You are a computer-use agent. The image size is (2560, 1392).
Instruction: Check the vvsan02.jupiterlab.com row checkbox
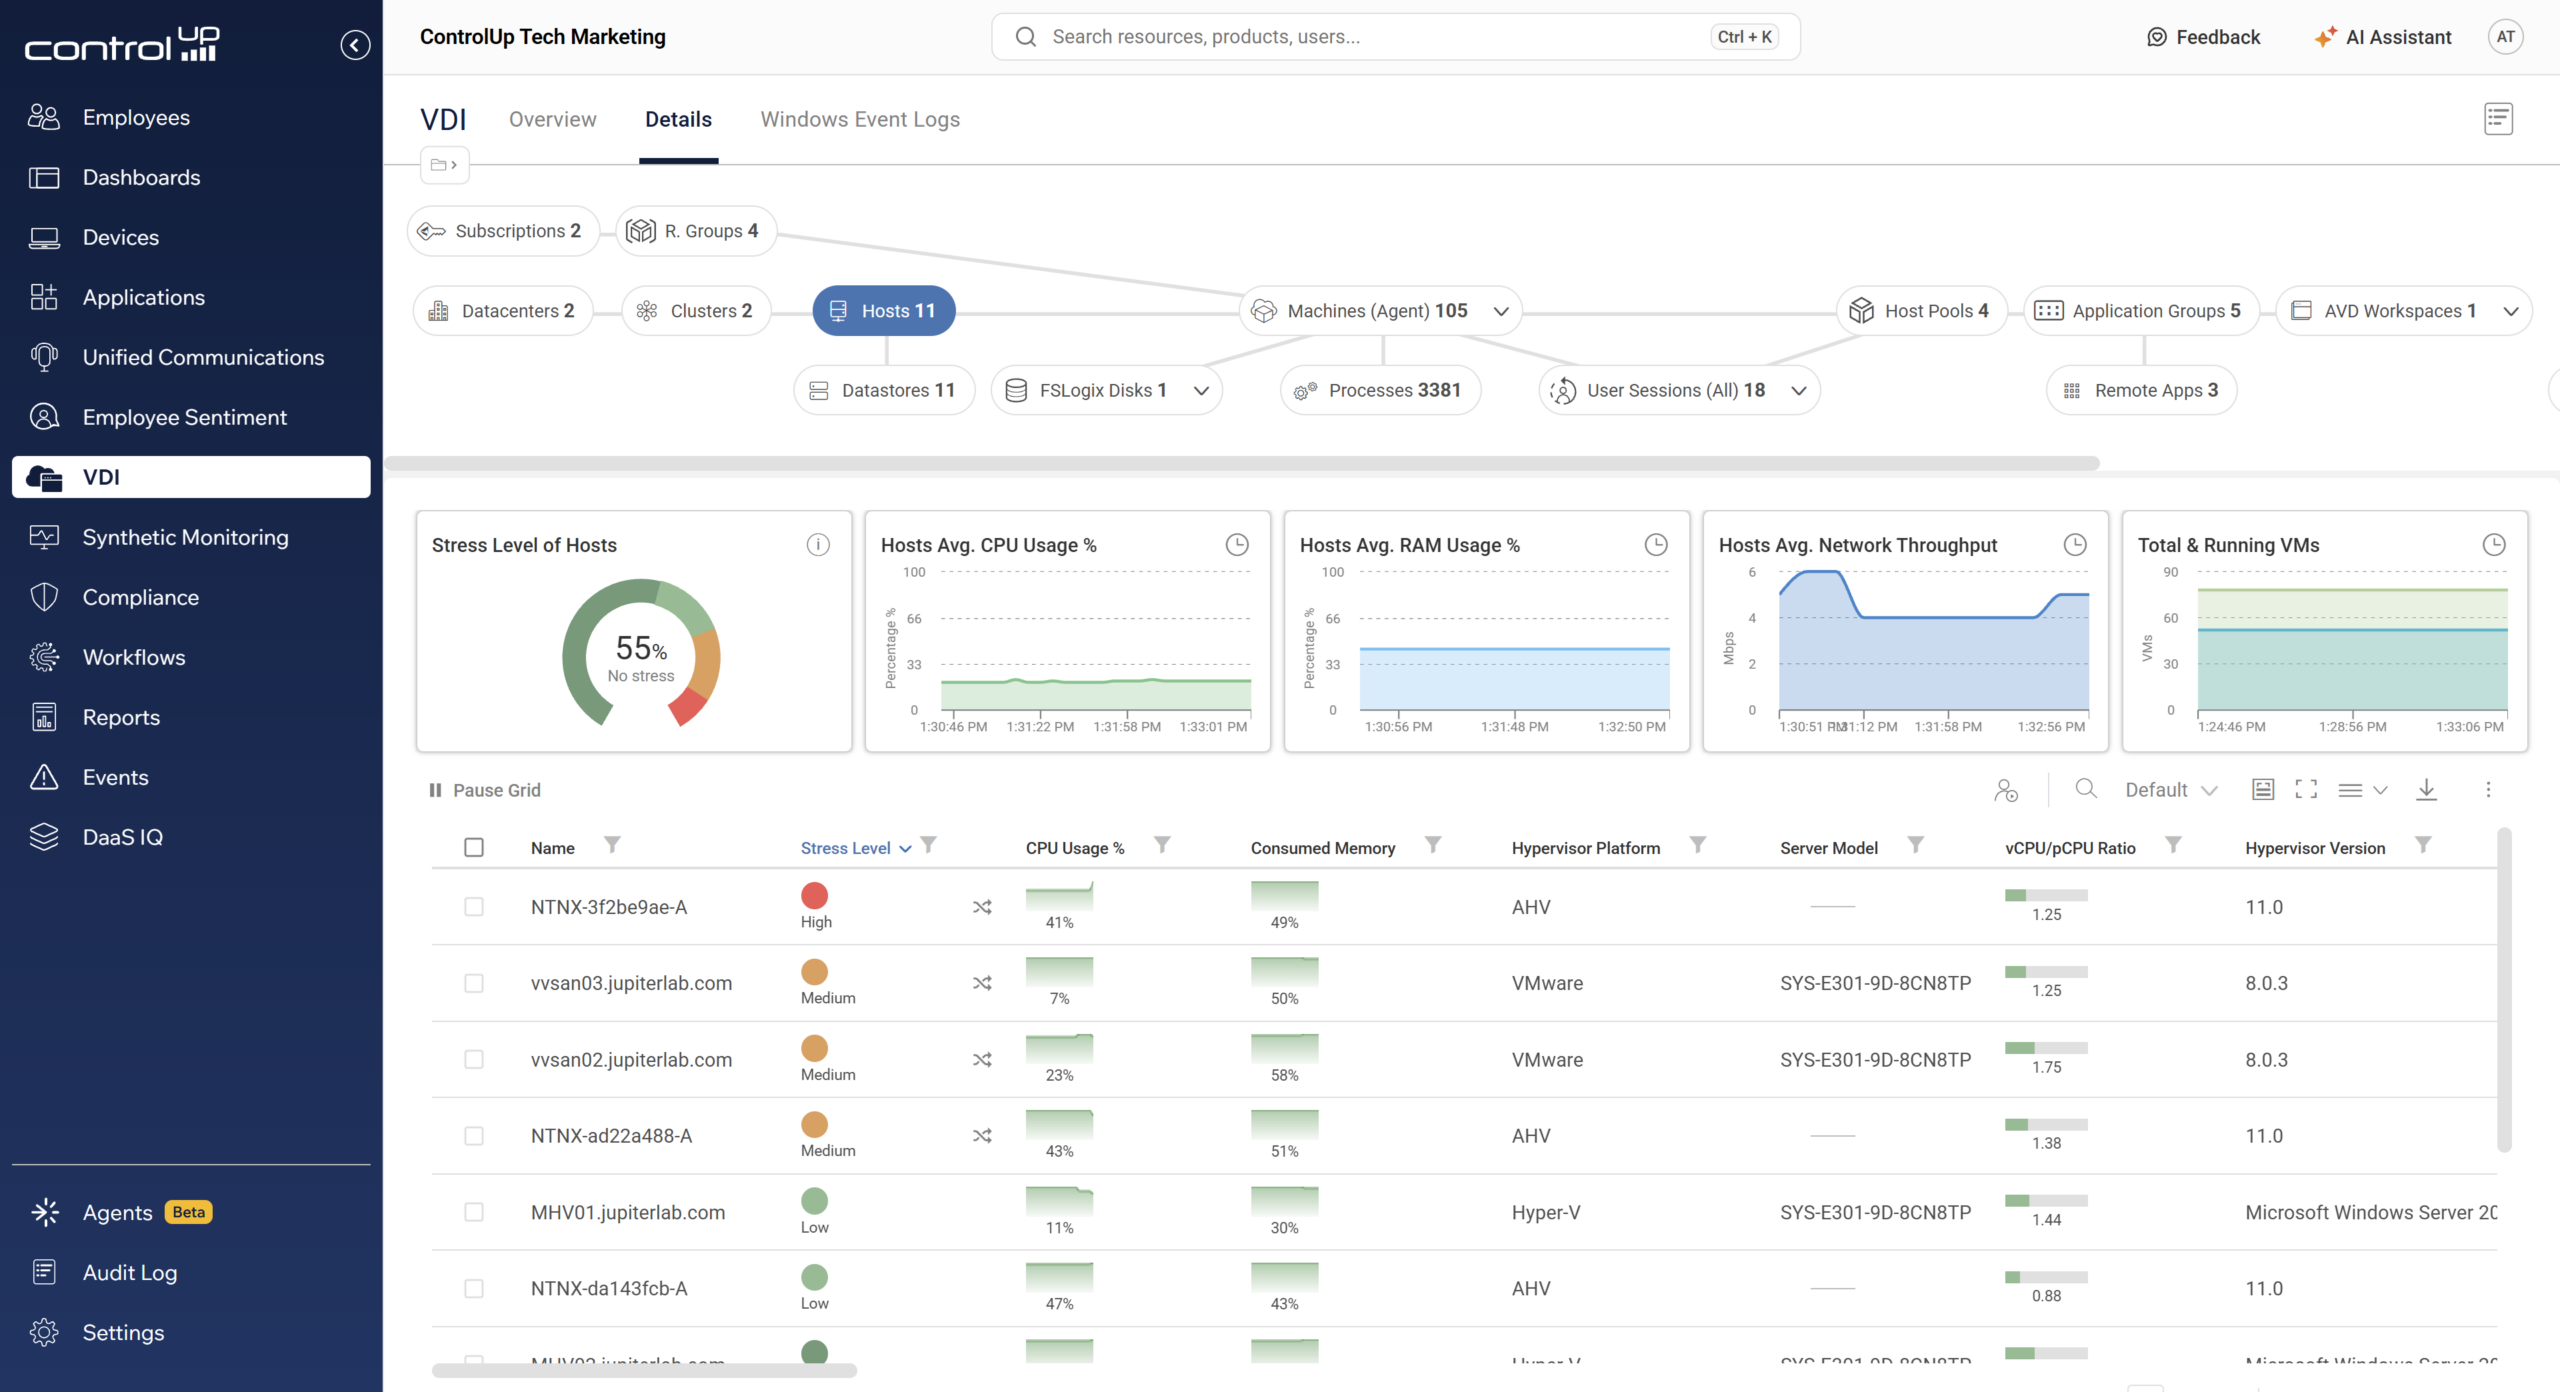tap(474, 1060)
